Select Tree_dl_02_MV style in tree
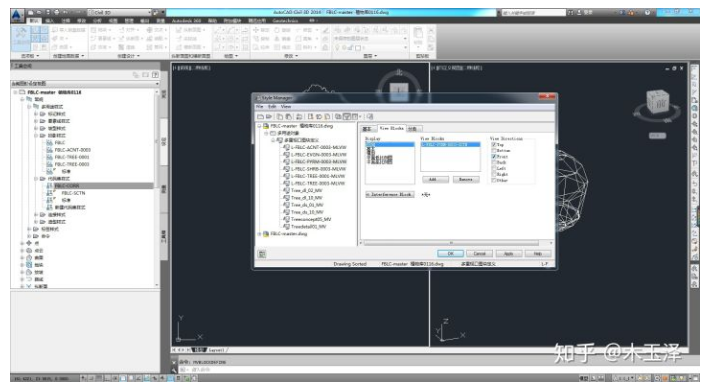709x387 pixels. (x=306, y=190)
